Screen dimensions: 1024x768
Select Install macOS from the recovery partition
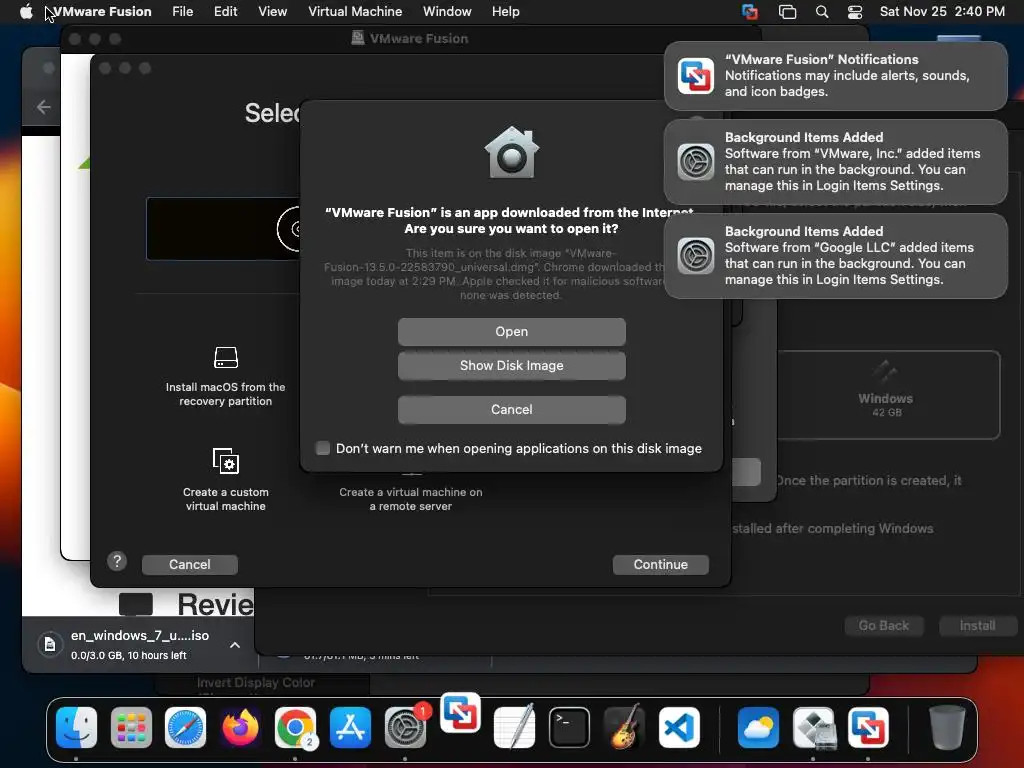pos(225,377)
